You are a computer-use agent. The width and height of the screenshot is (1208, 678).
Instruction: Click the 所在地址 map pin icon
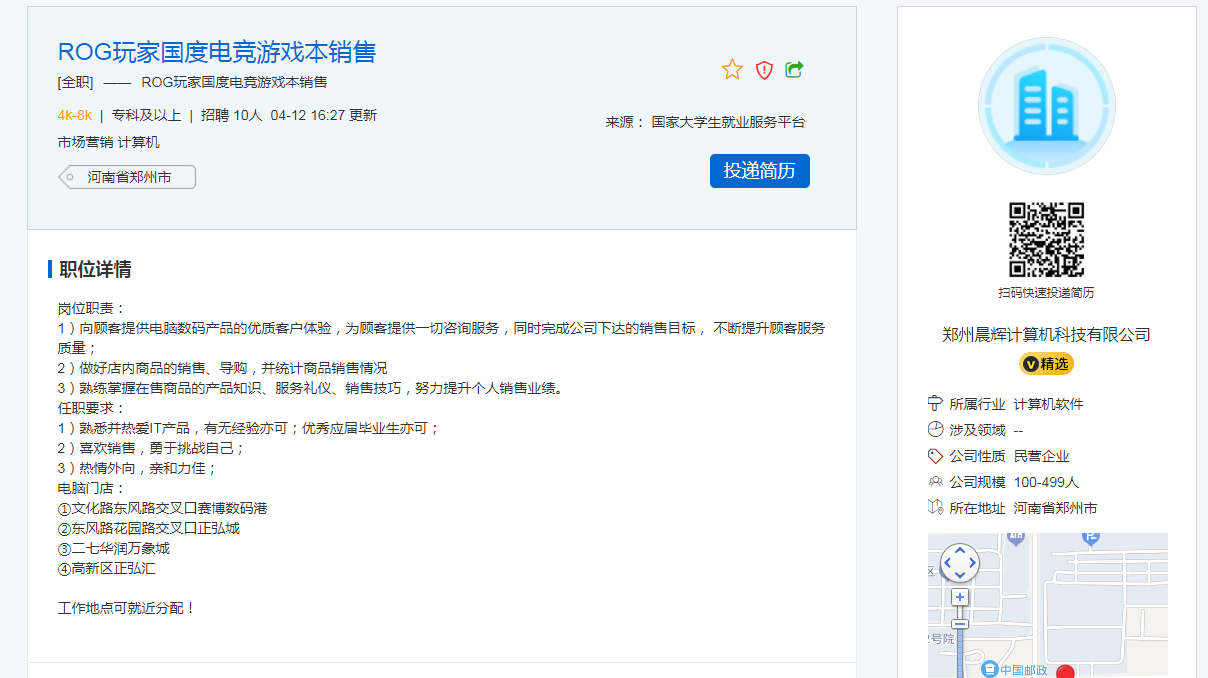(935, 508)
